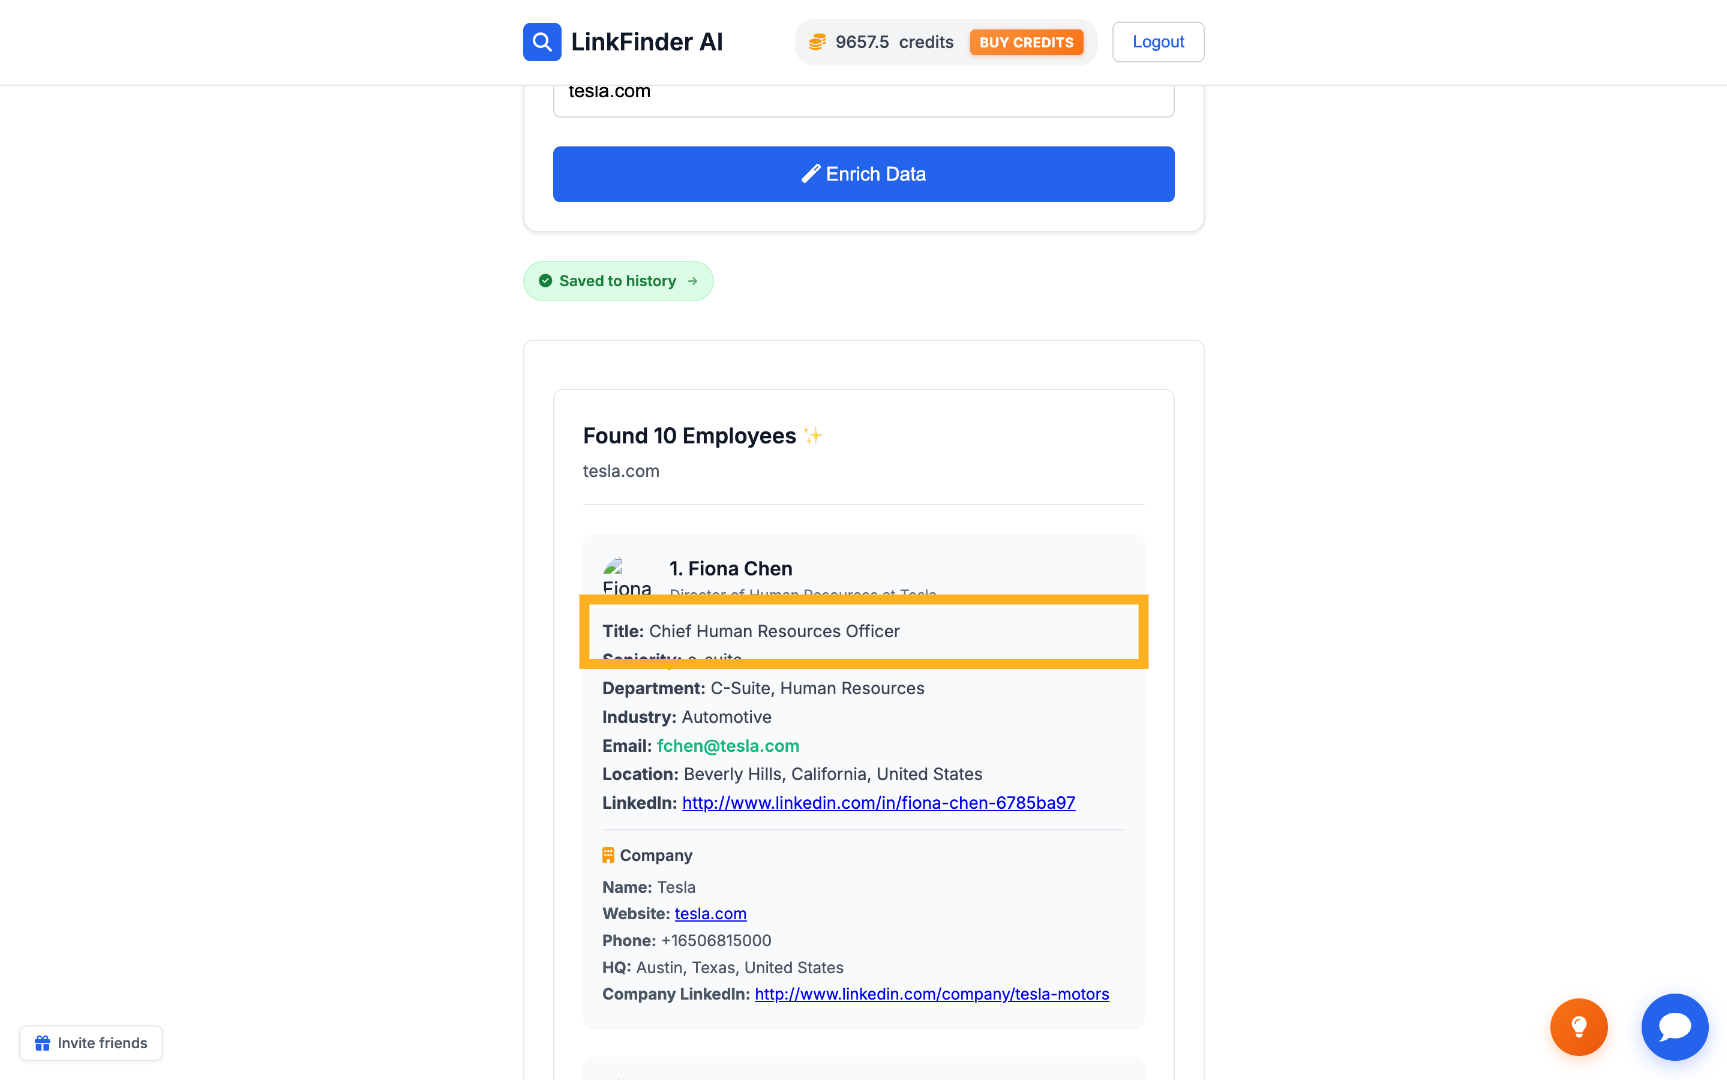Click the green checkmark icon beside Saved to history

coord(545,281)
